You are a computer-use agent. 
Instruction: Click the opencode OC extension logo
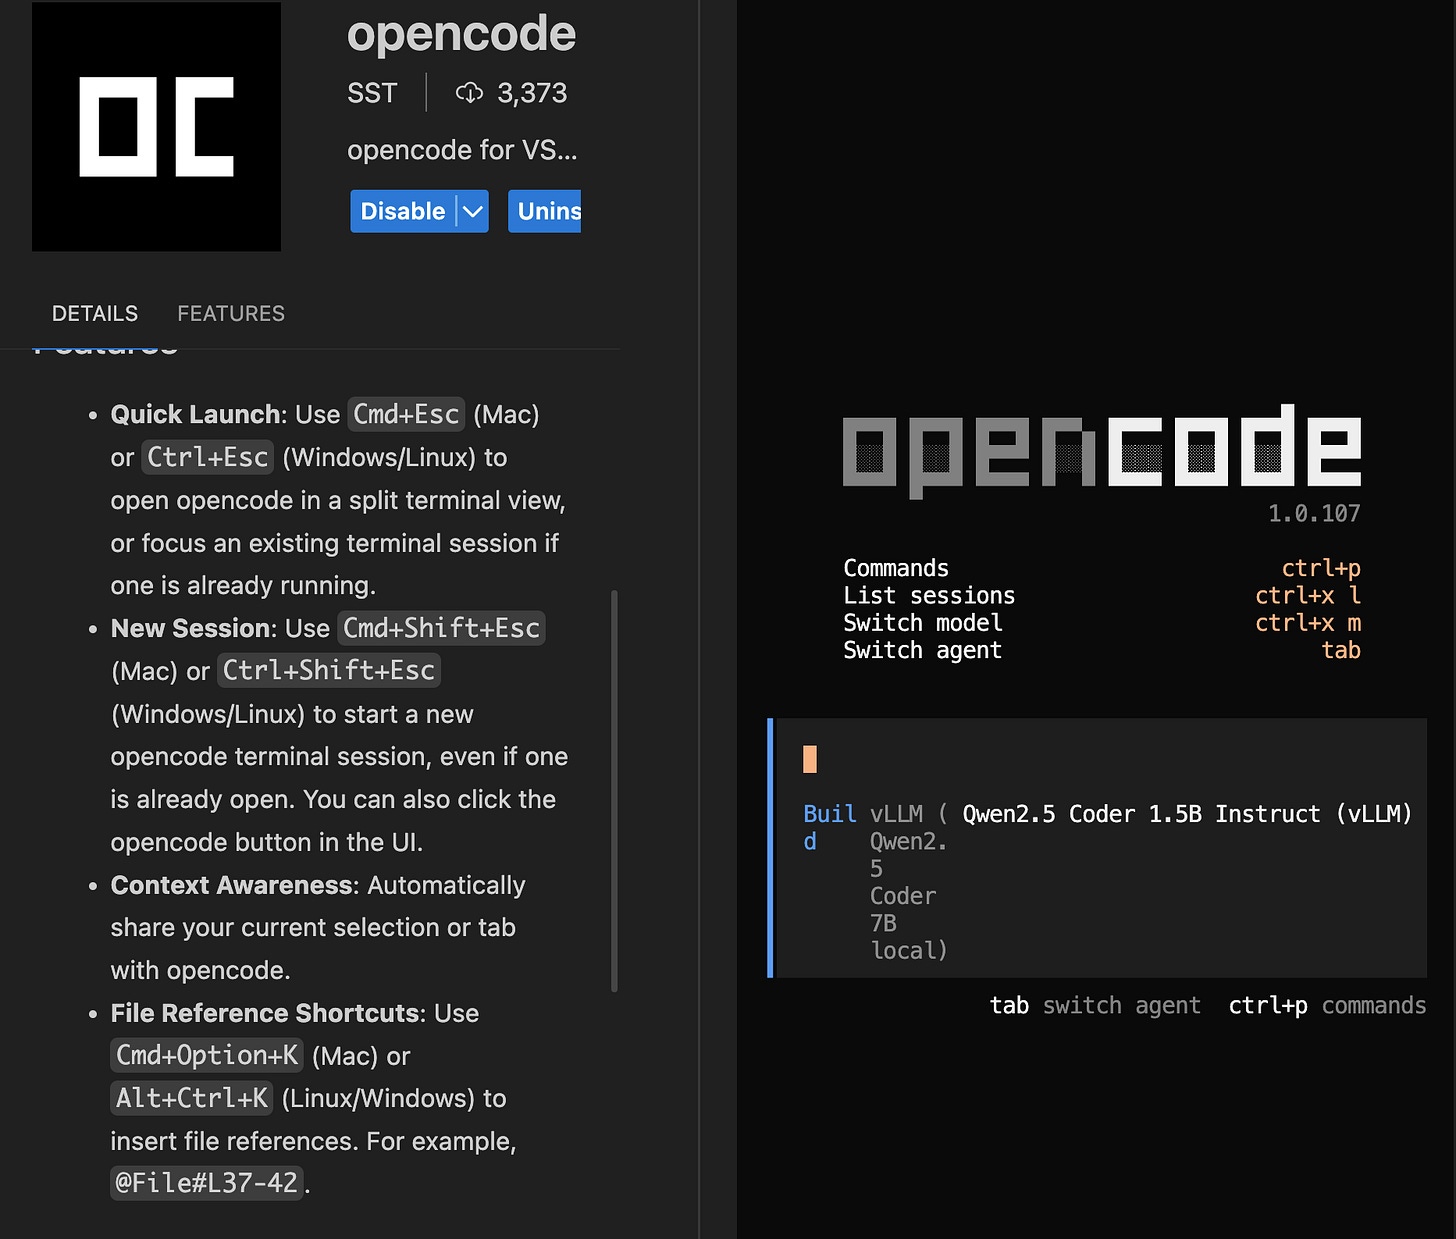pos(156,126)
